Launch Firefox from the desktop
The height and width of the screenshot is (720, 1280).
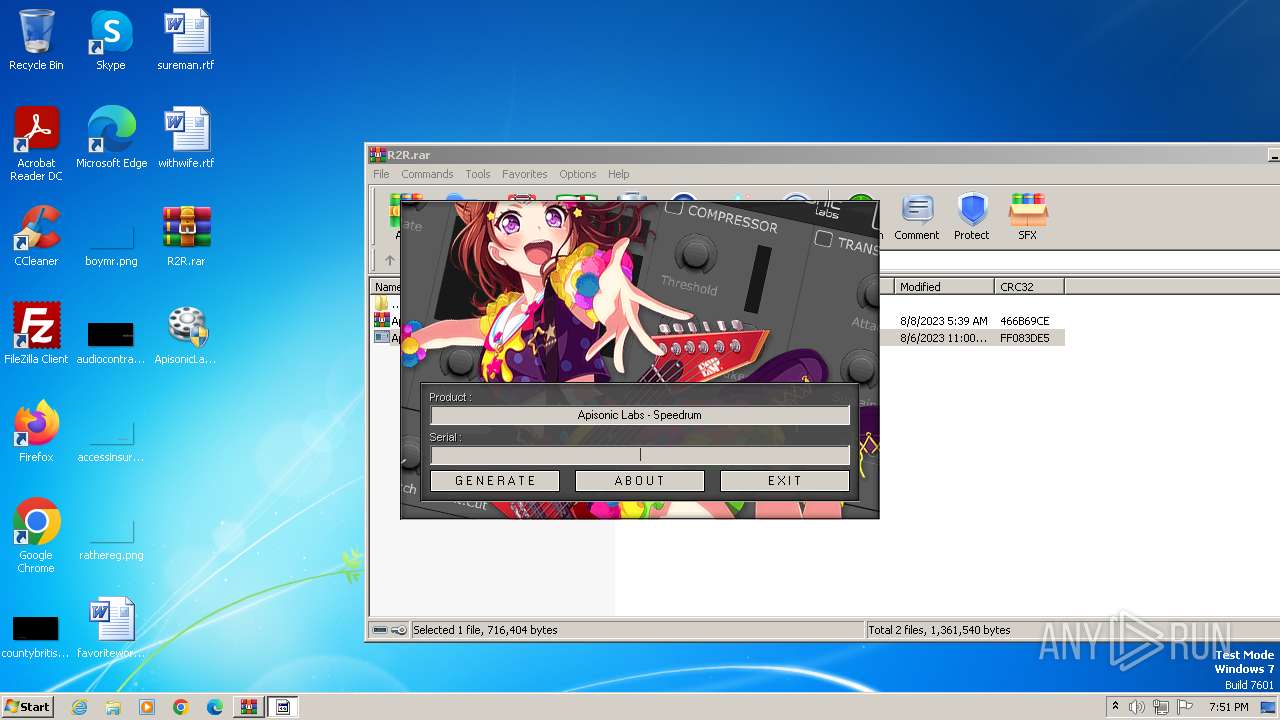[36, 433]
